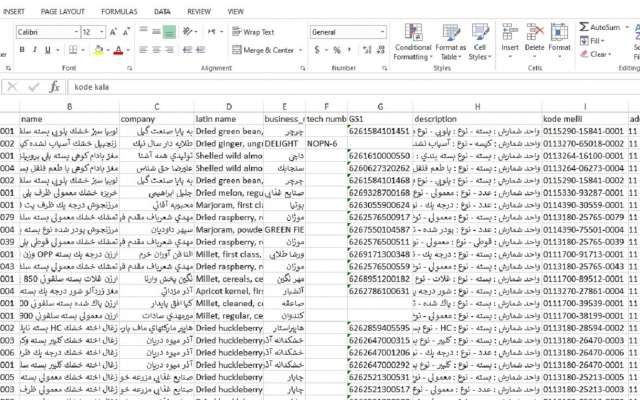Select the Apricot kernel cell

pos(229,291)
